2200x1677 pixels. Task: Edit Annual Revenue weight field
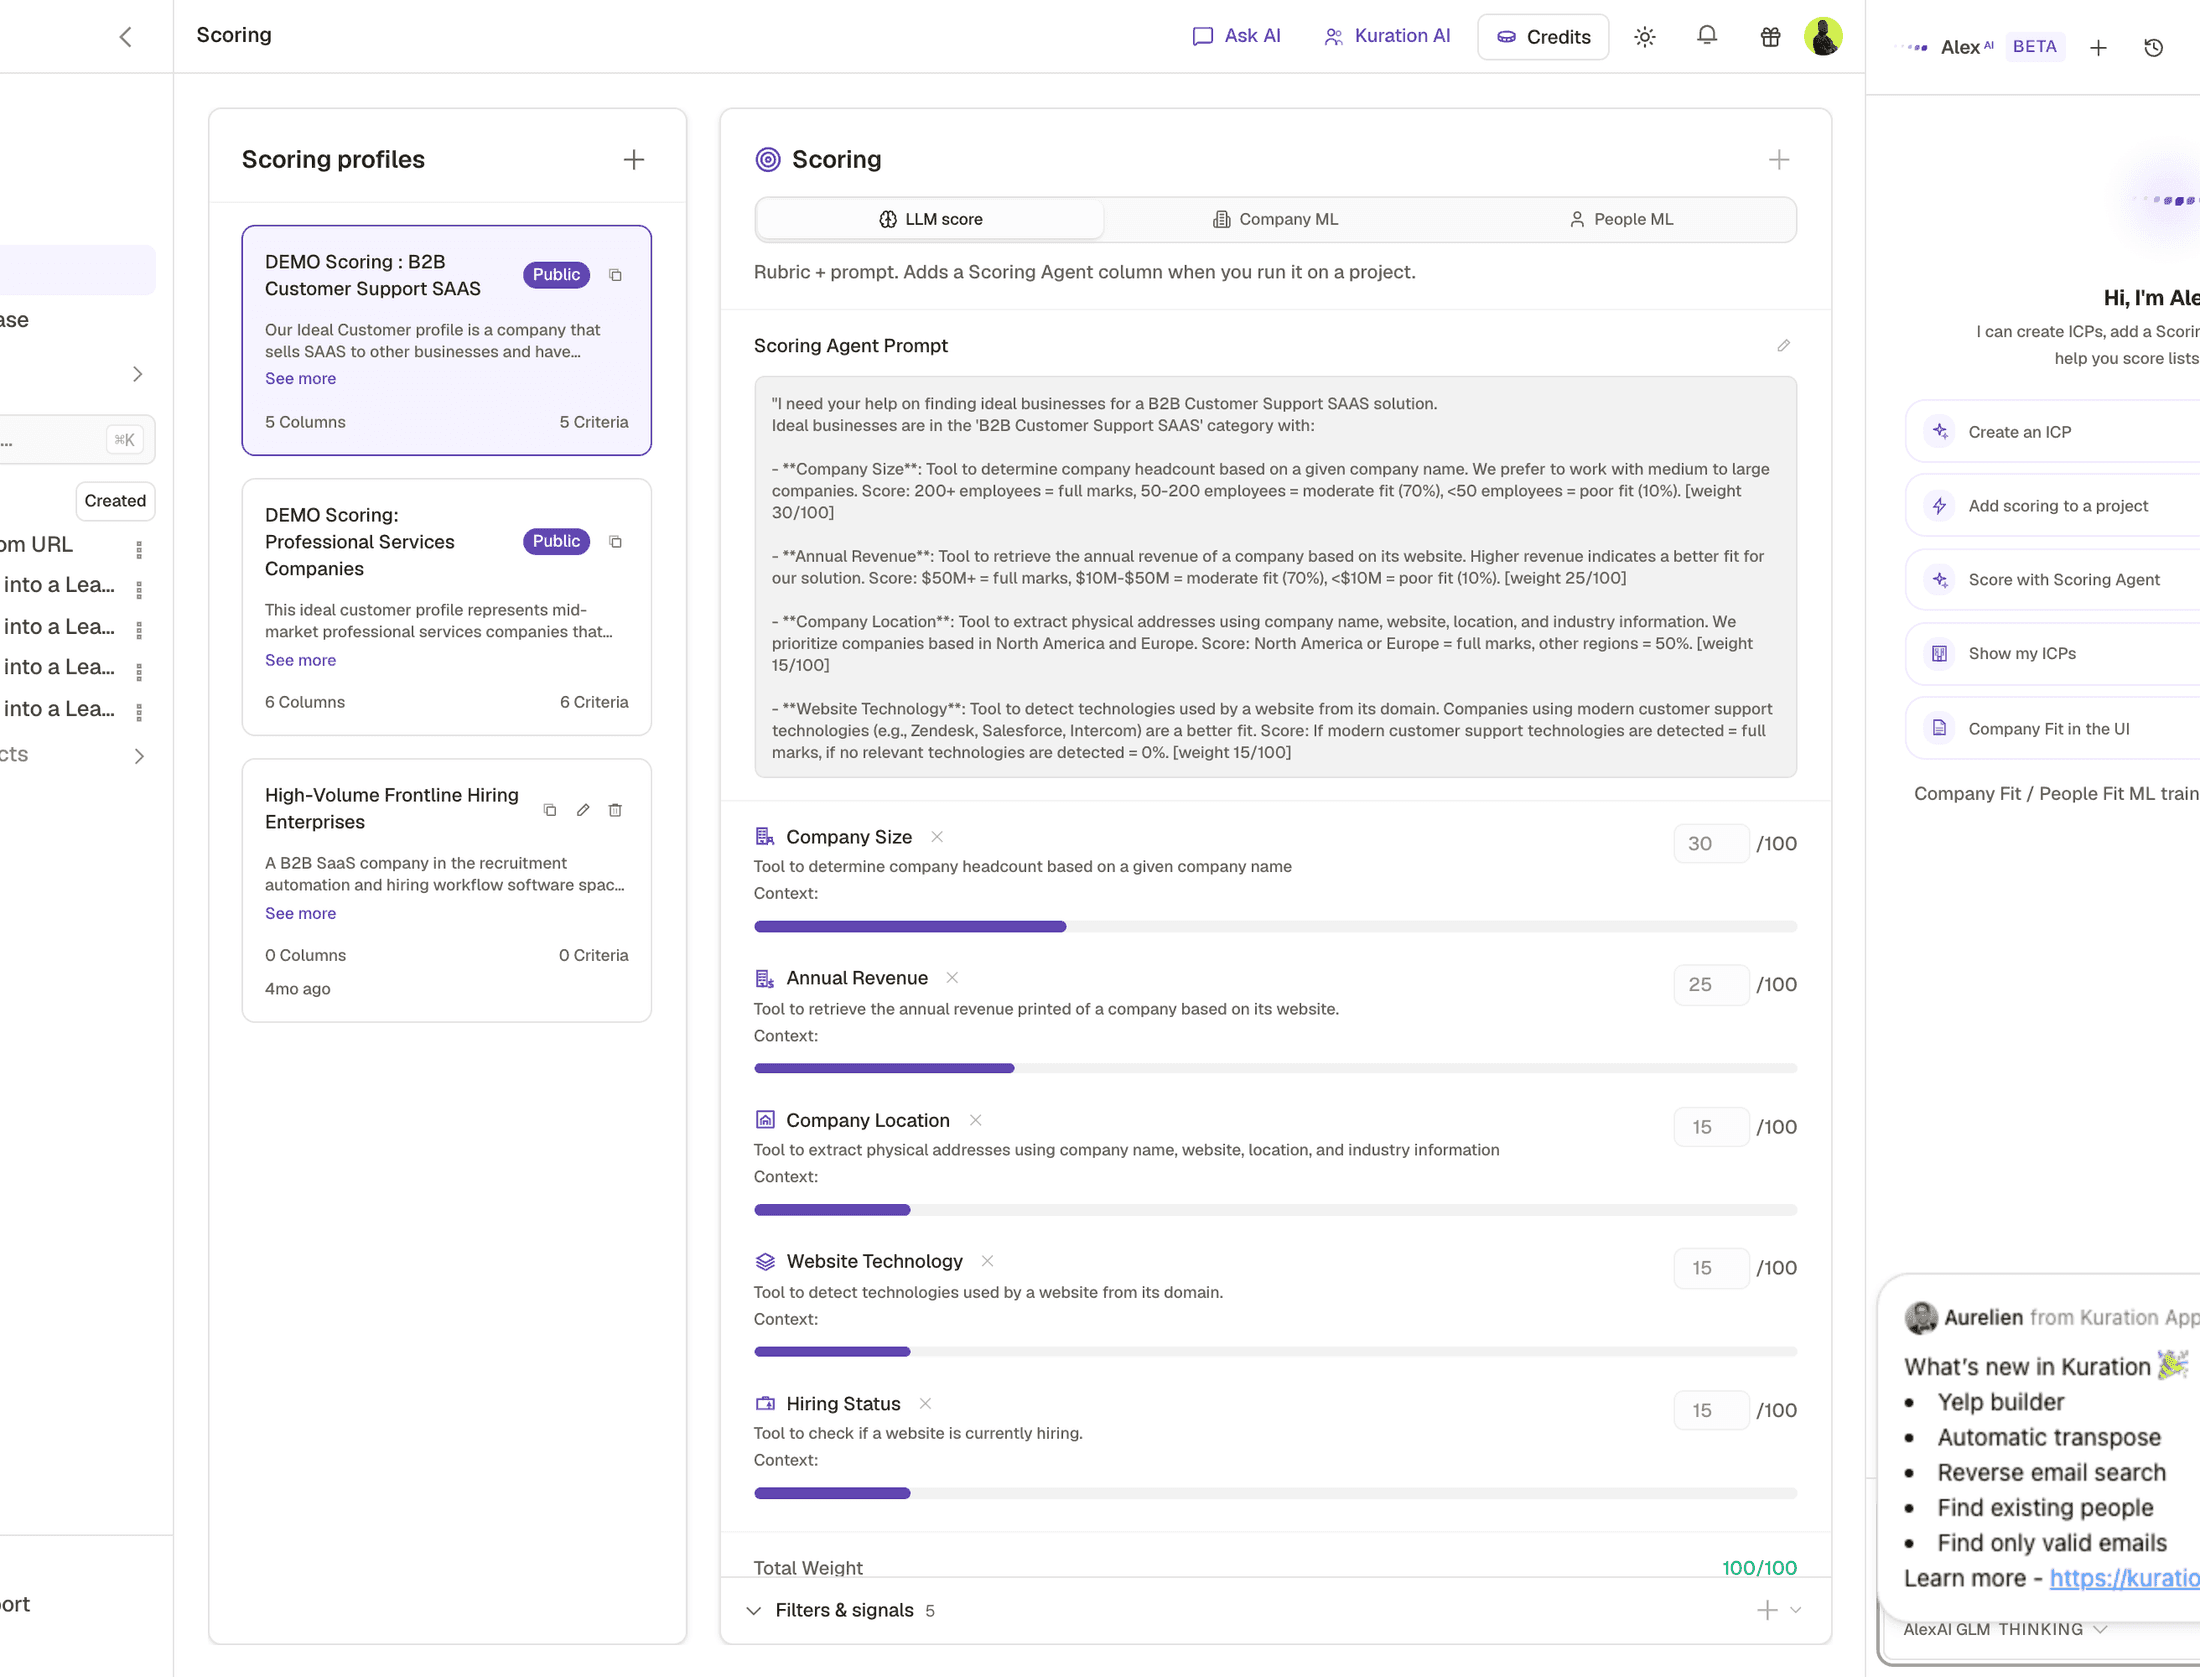[x=1711, y=985]
